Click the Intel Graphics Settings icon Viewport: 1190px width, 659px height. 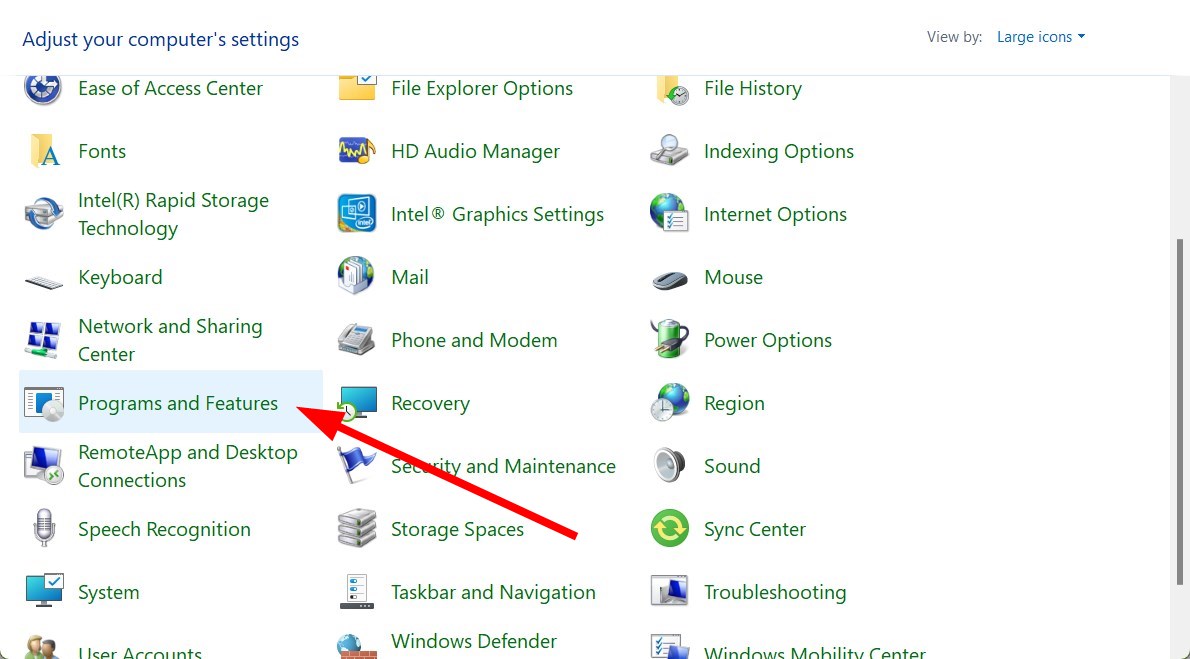(x=357, y=214)
